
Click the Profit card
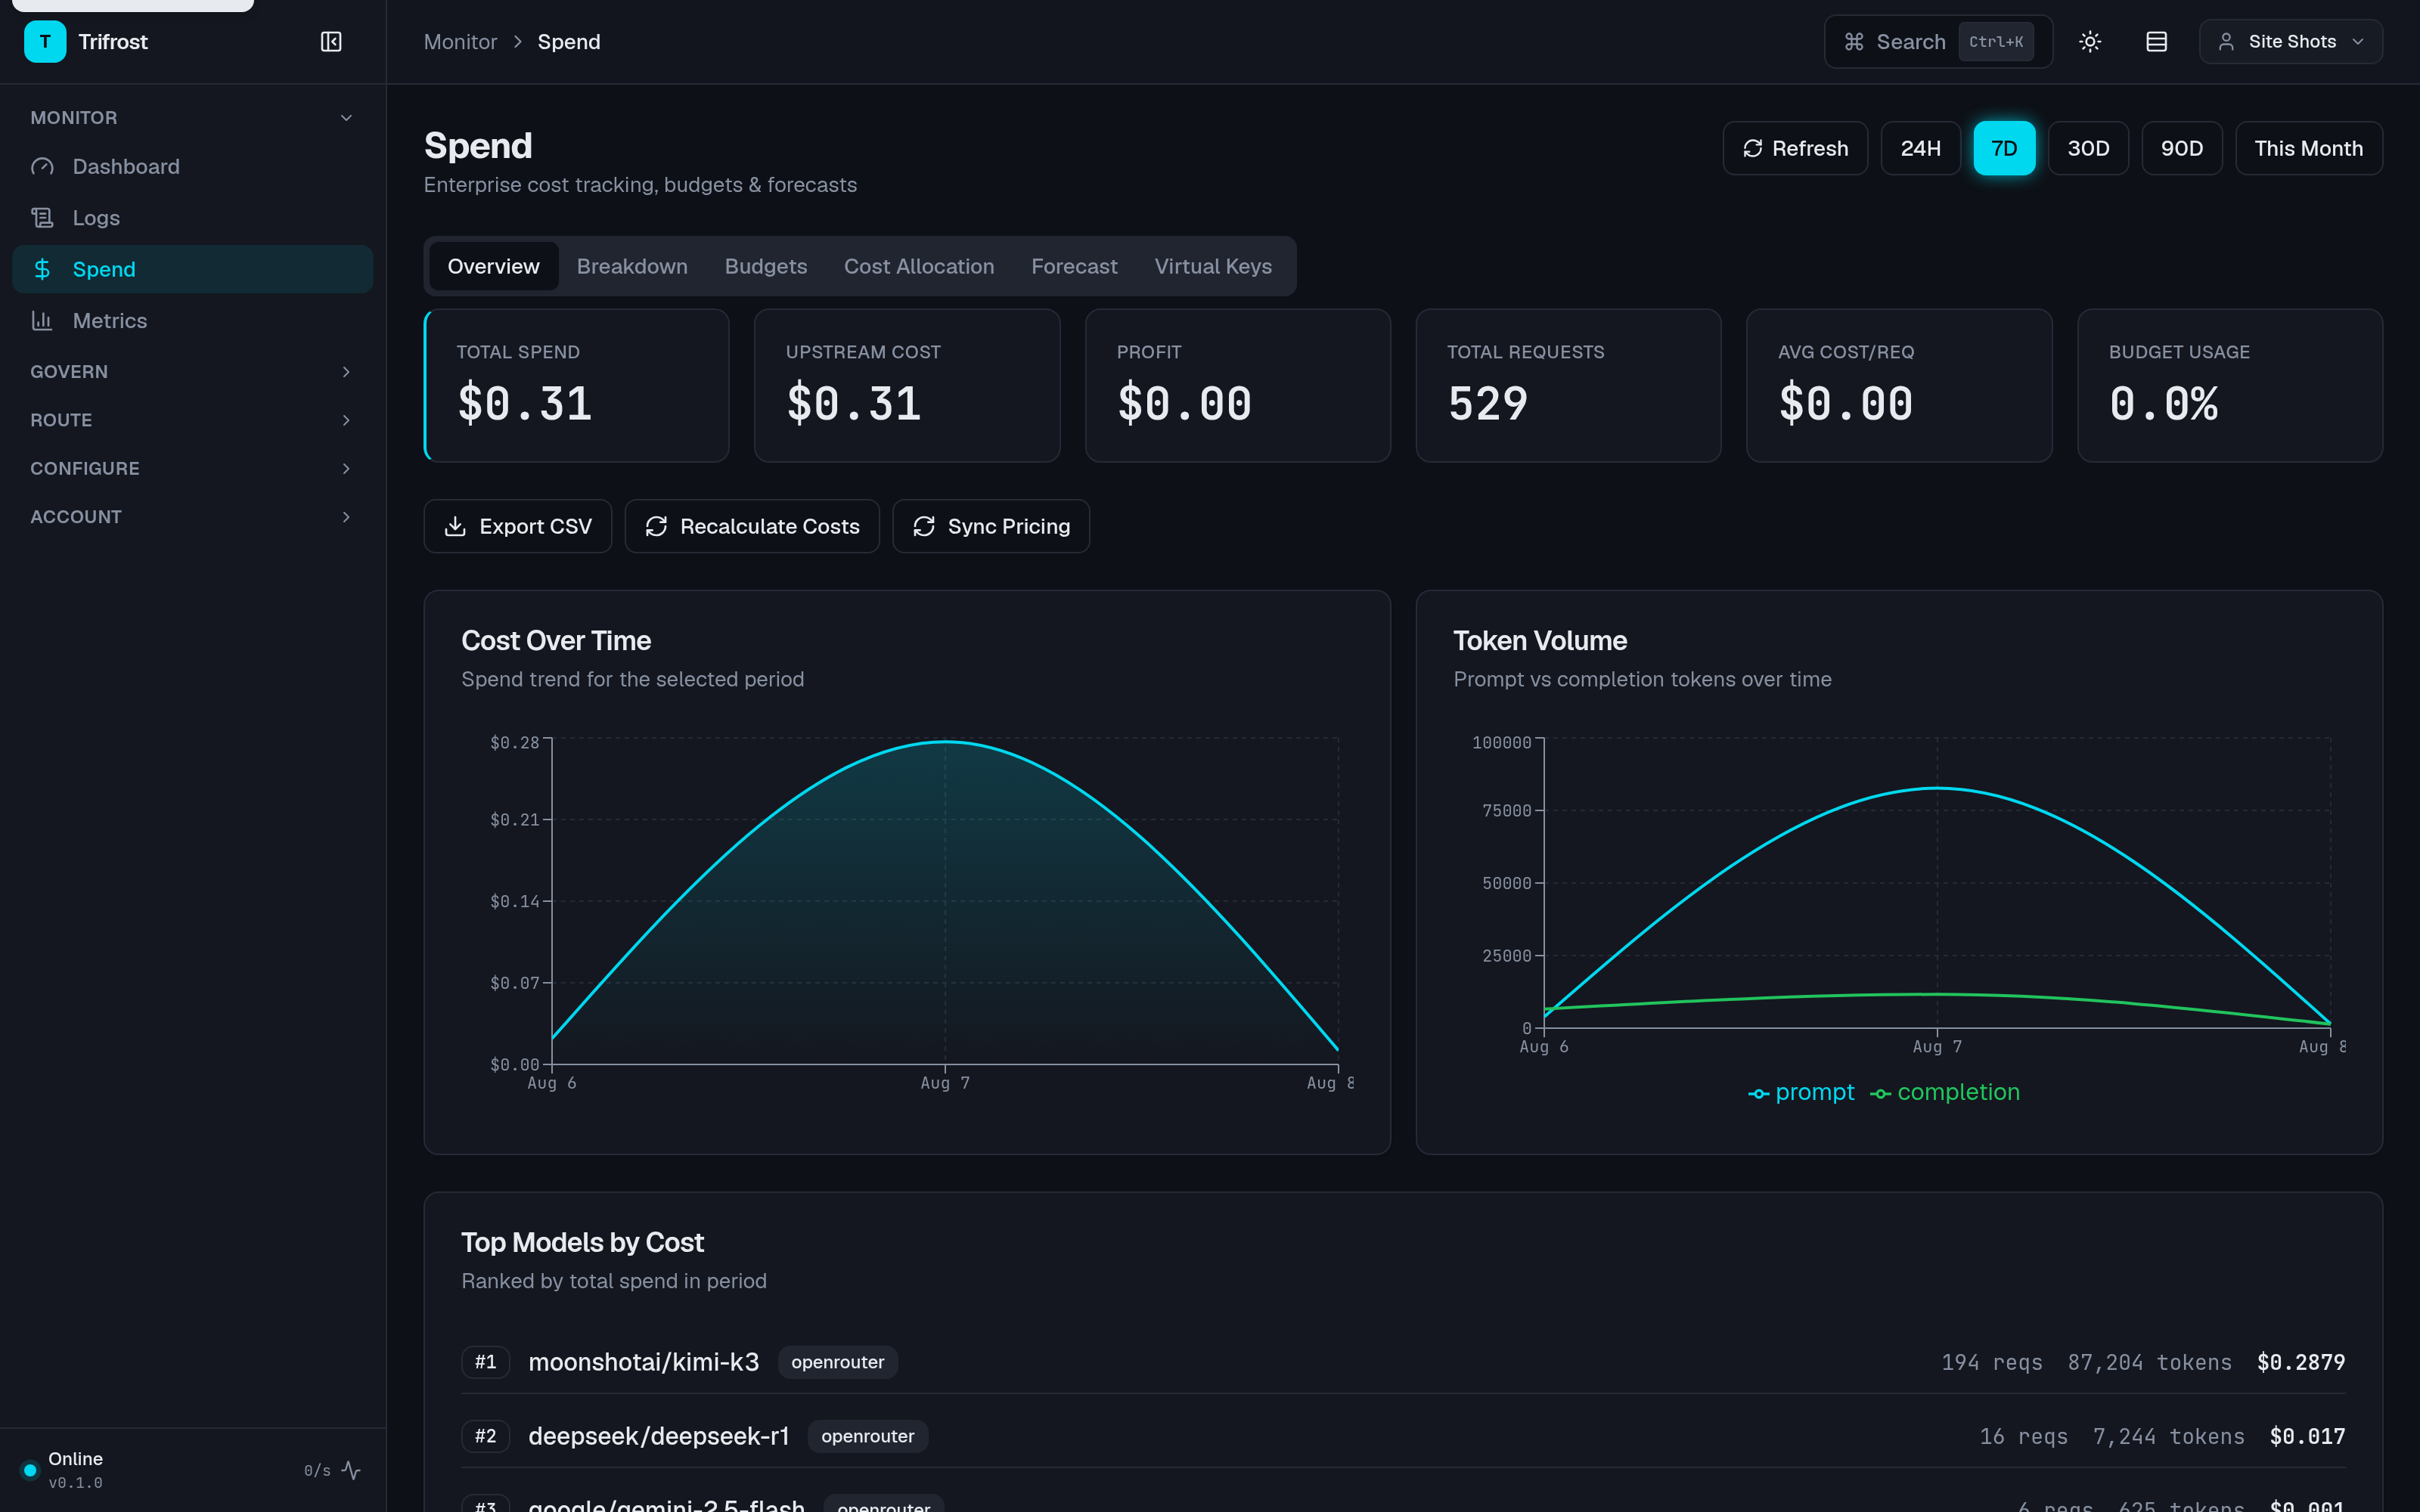coord(1238,385)
